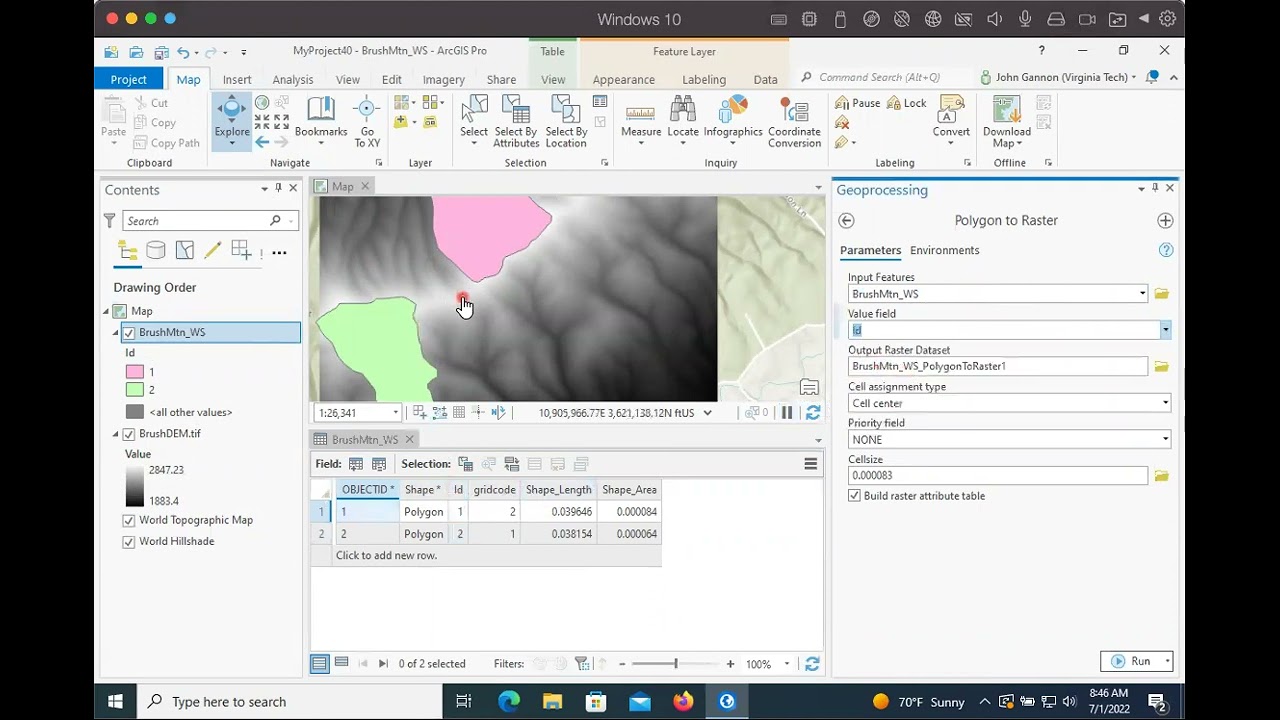This screenshot has height=720, width=1280.
Task: Browse for Output Raster Dataset location
Action: point(1161,367)
